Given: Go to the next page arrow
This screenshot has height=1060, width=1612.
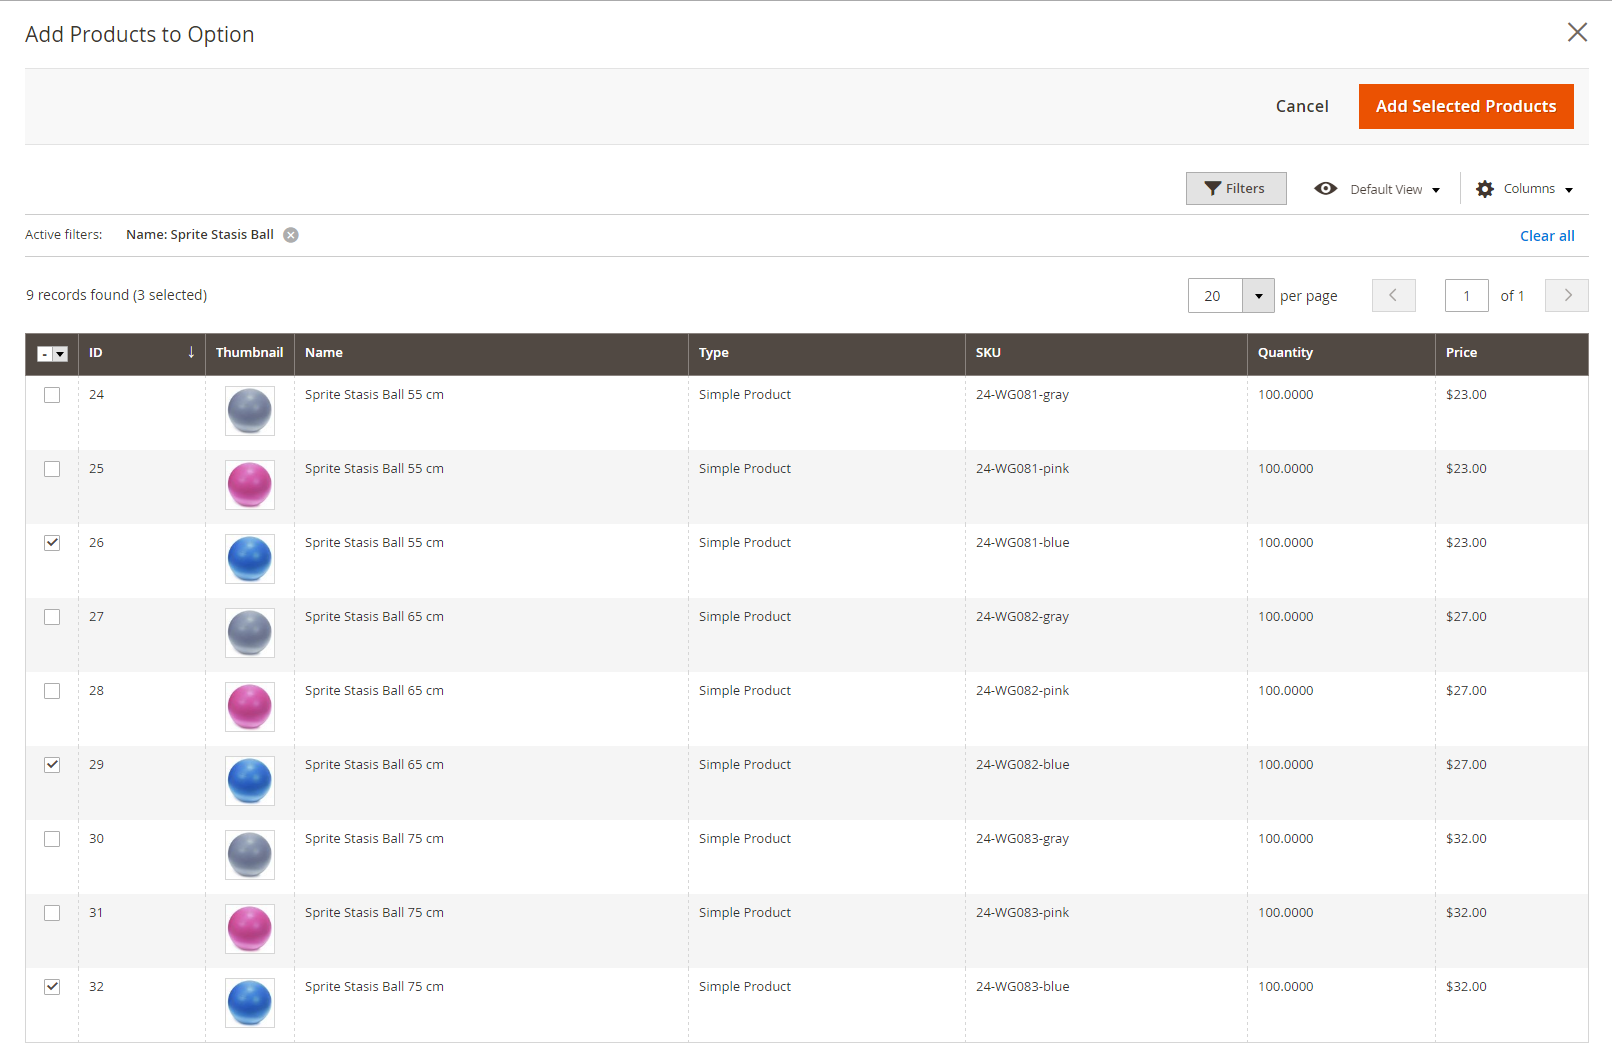Looking at the screenshot, I should [x=1567, y=295].
